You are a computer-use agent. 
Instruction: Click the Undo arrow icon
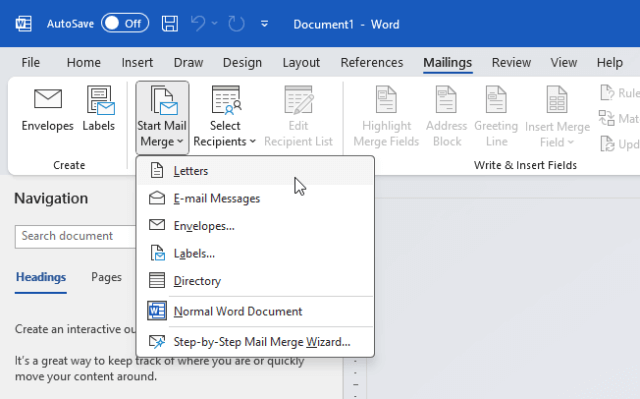[x=198, y=24]
